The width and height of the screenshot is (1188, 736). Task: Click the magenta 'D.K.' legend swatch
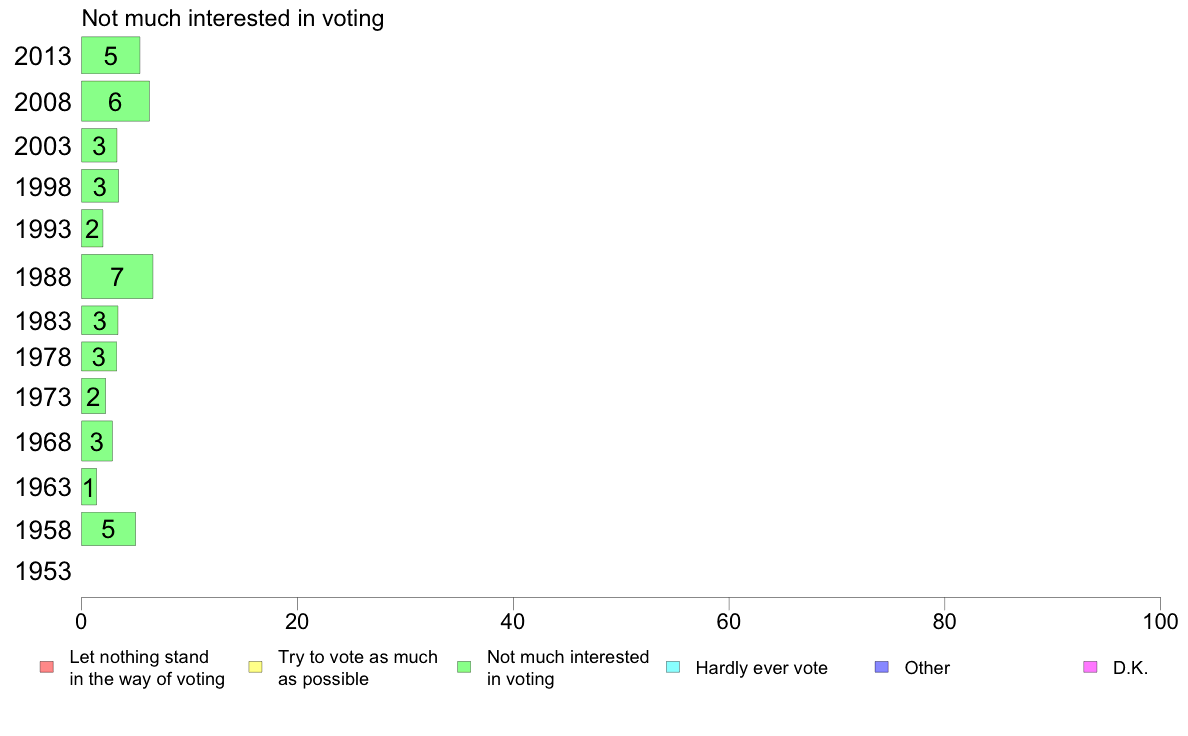click(1090, 667)
